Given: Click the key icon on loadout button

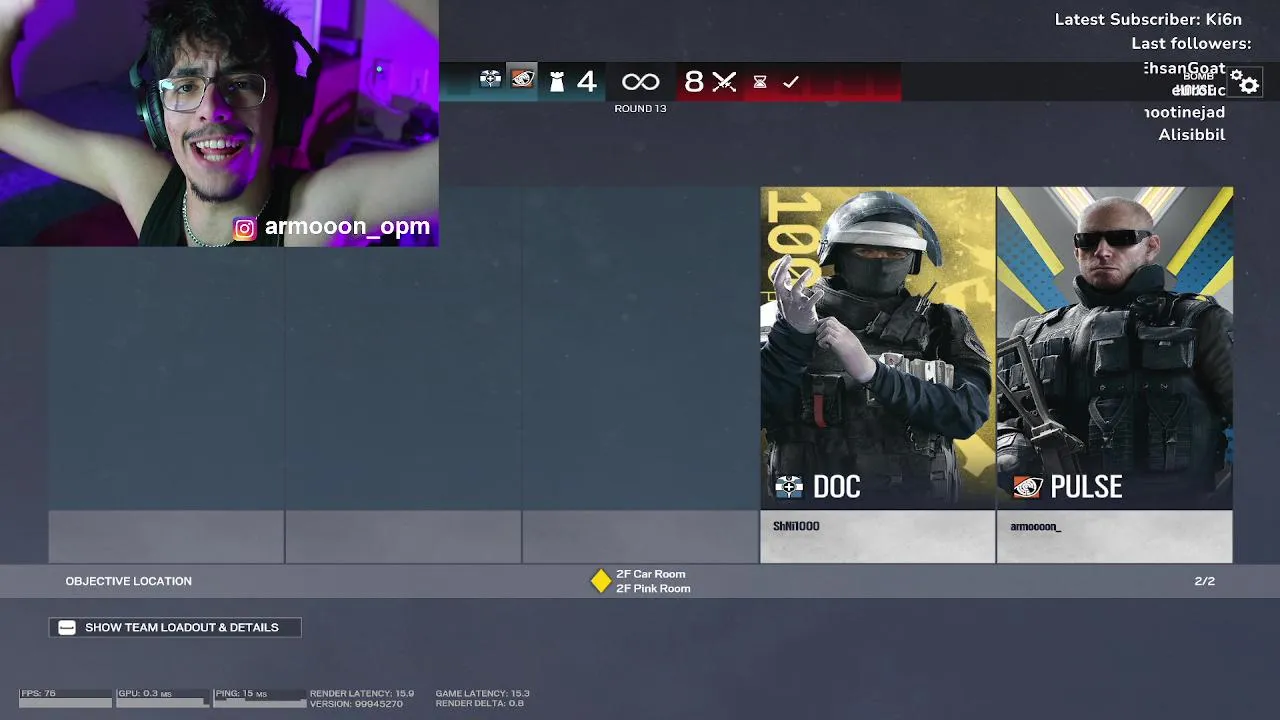Looking at the screenshot, I should (67, 627).
